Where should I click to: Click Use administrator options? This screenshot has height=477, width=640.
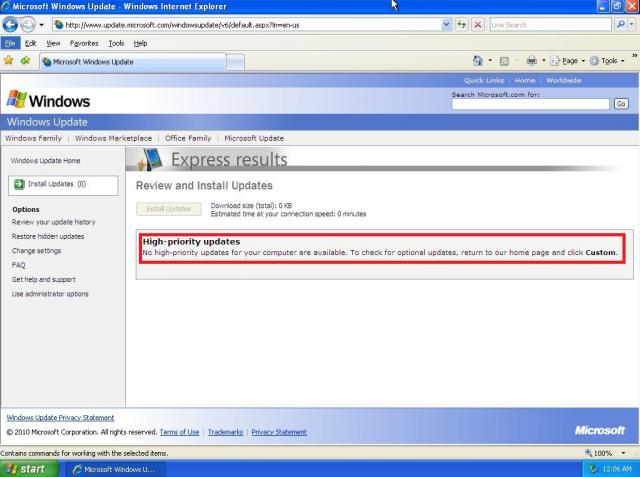[50, 294]
